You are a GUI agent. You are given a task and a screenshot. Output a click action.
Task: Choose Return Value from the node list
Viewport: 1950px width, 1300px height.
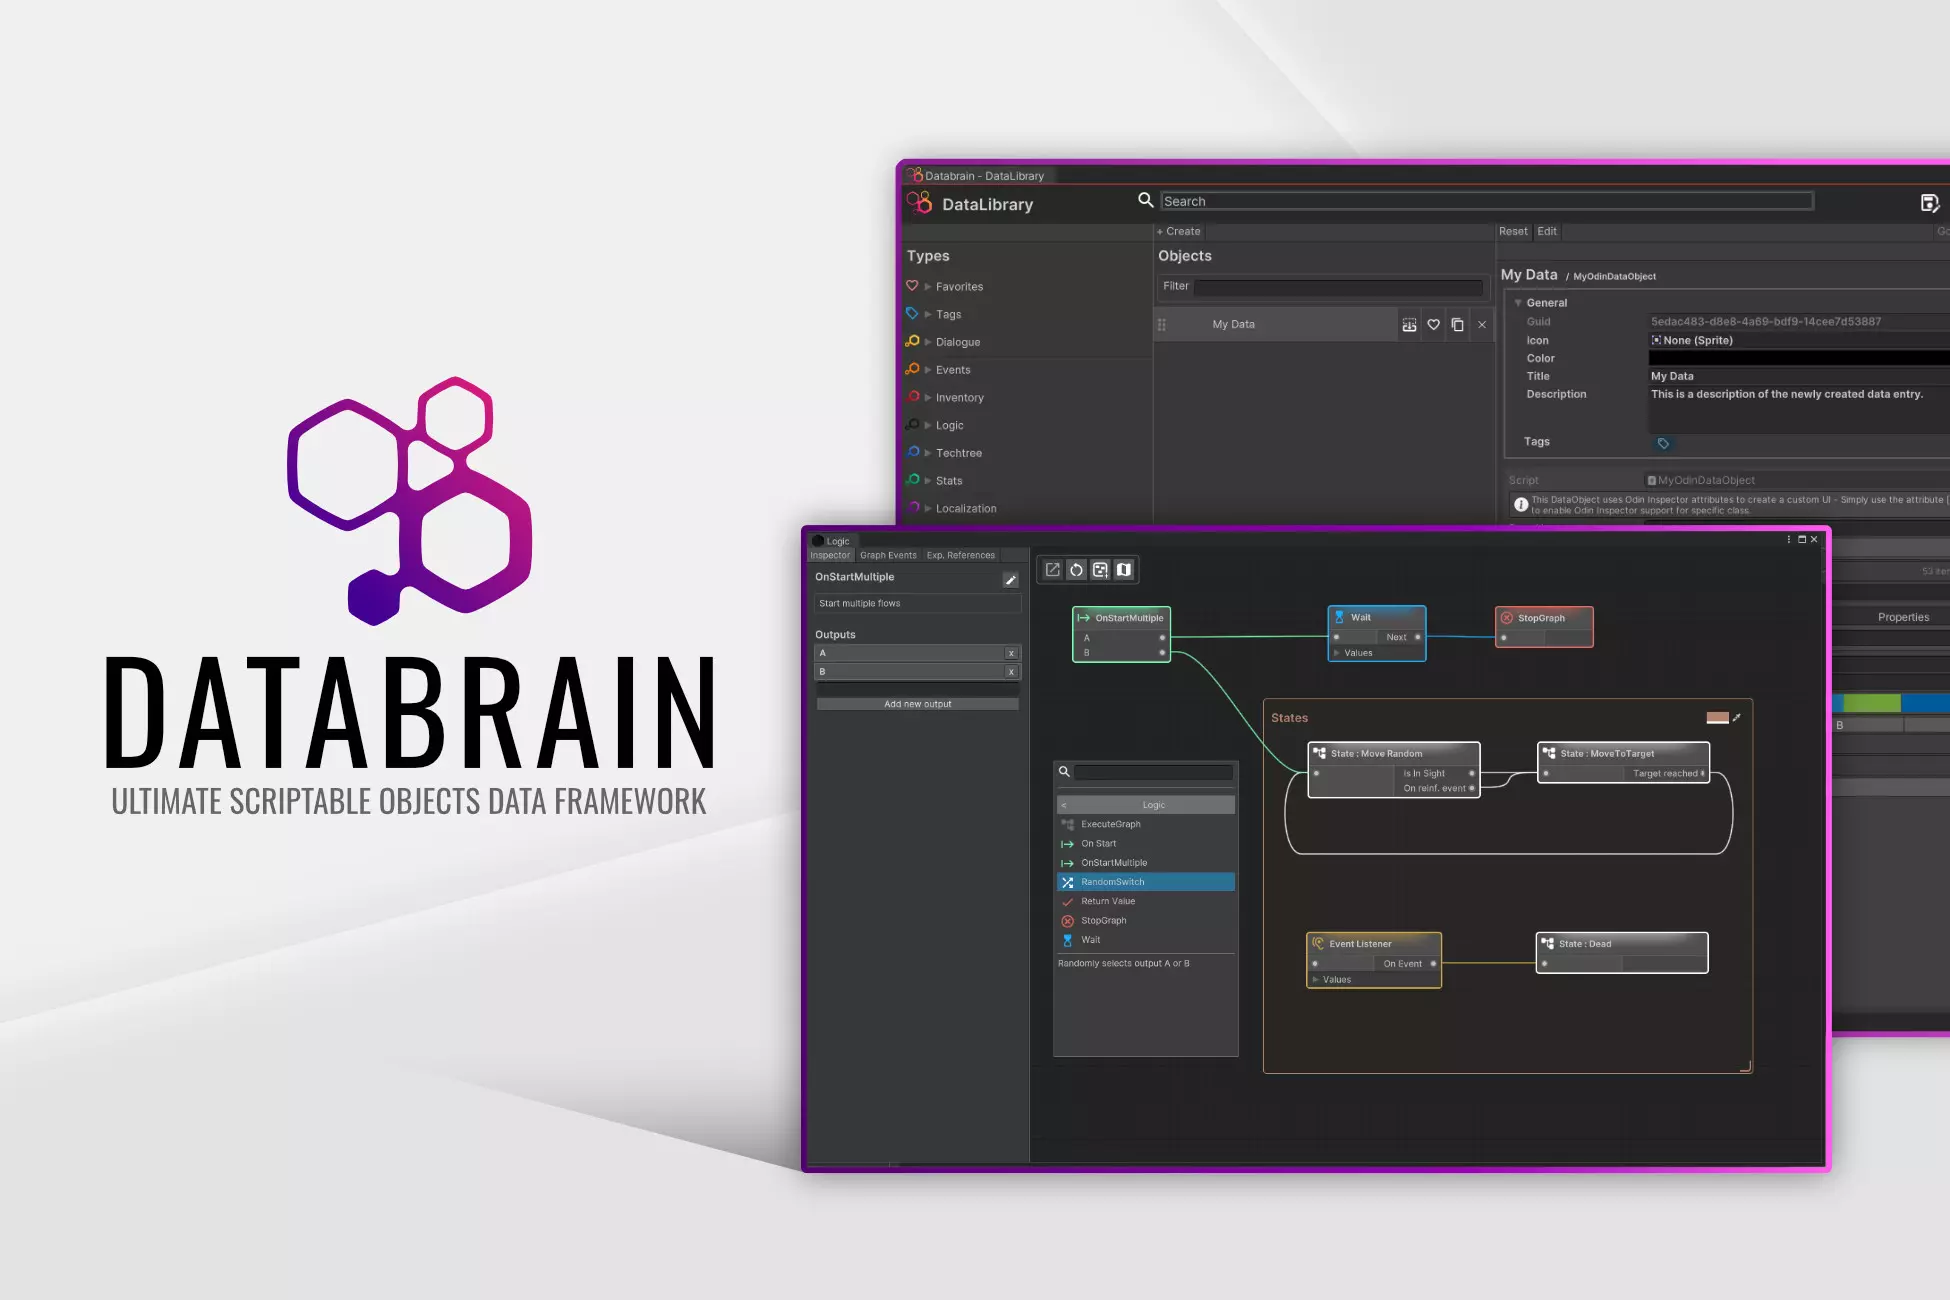pyautogui.click(x=1146, y=901)
